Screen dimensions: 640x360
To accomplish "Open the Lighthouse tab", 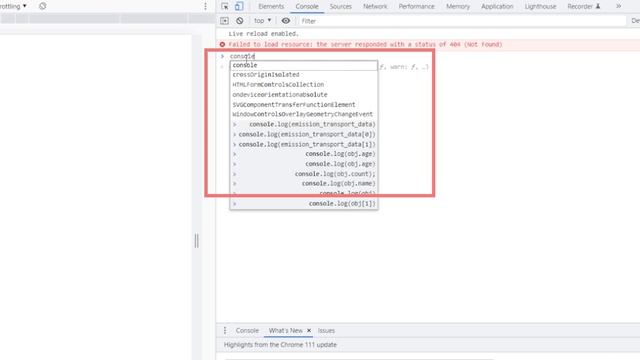I will coord(540,7).
